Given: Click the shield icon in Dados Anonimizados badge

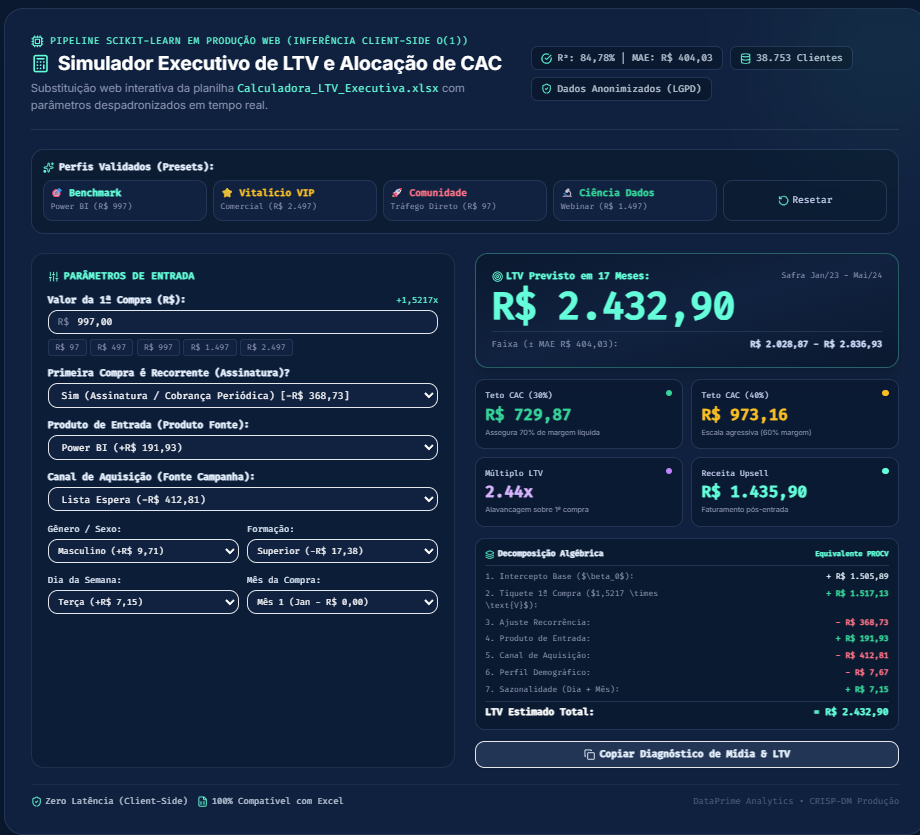Looking at the screenshot, I should point(546,89).
